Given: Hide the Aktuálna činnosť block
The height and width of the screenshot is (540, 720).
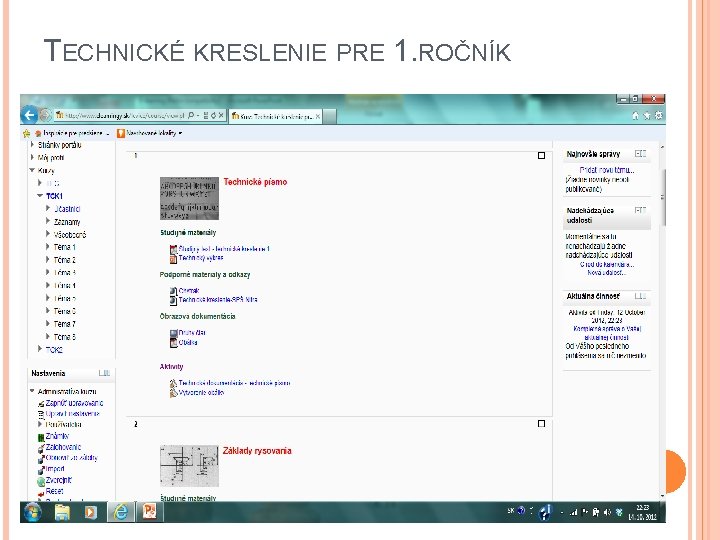Looking at the screenshot, I should (640, 297).
